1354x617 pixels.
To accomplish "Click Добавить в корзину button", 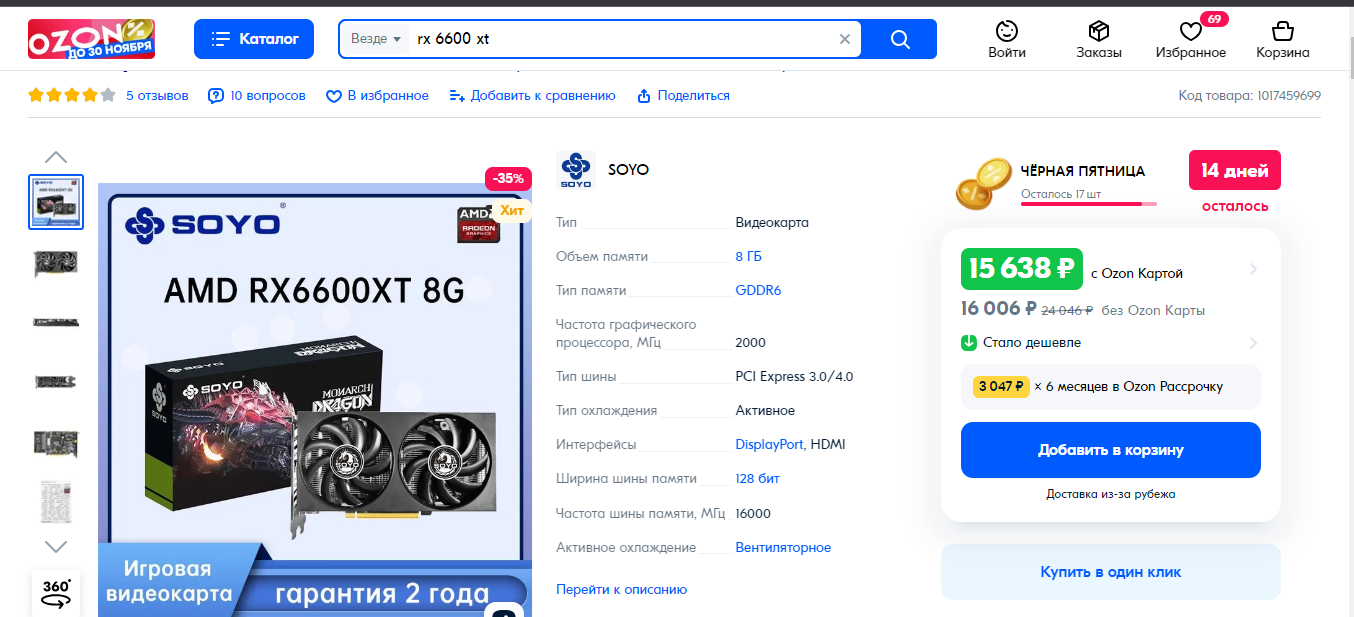I will pyautogui.click(x=1111, y=450).
